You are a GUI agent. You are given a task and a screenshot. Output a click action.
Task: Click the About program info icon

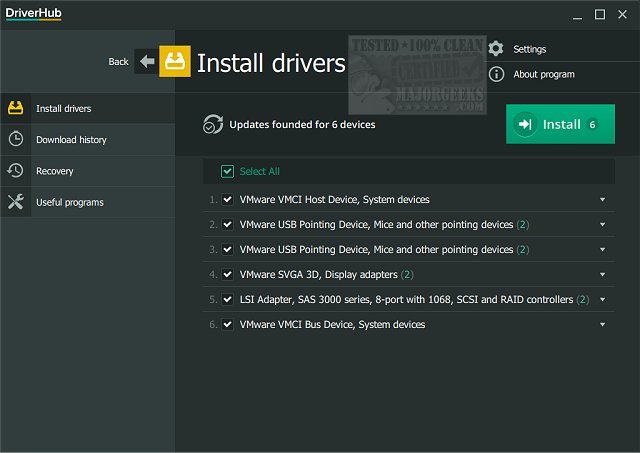(496, 74)
